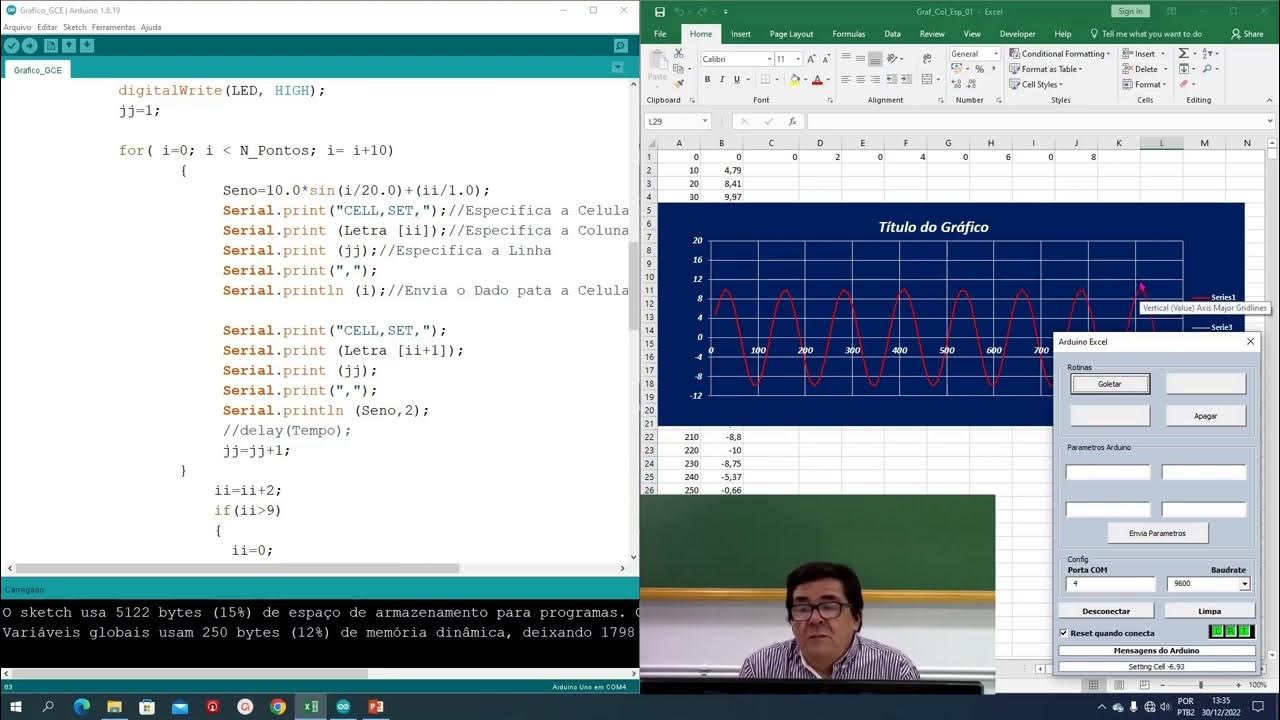1280x720 pixels.
Task: Click the Envia Parametros button
Action: [1158, 533]
